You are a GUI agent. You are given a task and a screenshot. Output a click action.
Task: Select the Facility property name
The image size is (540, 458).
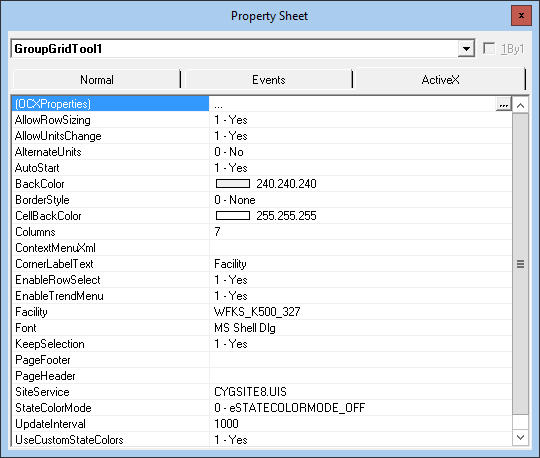click(x=31, y=312)
